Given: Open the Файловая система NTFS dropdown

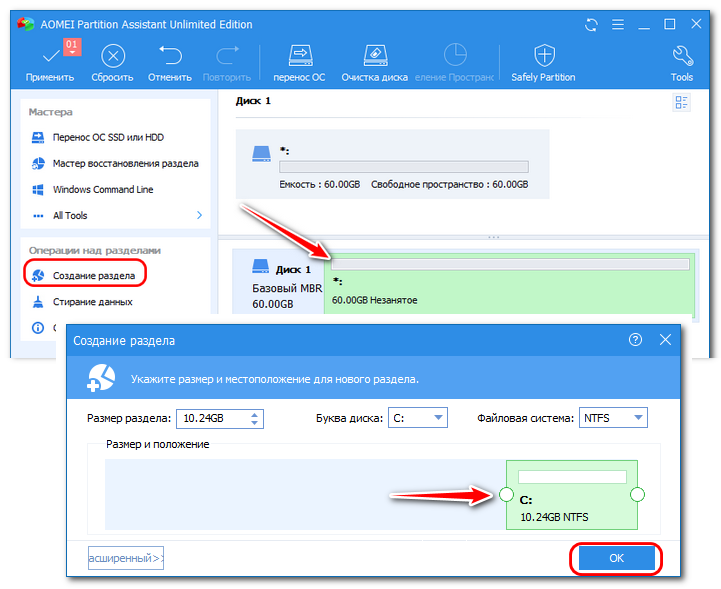Looking at the screenshot, I should point(613,418).
